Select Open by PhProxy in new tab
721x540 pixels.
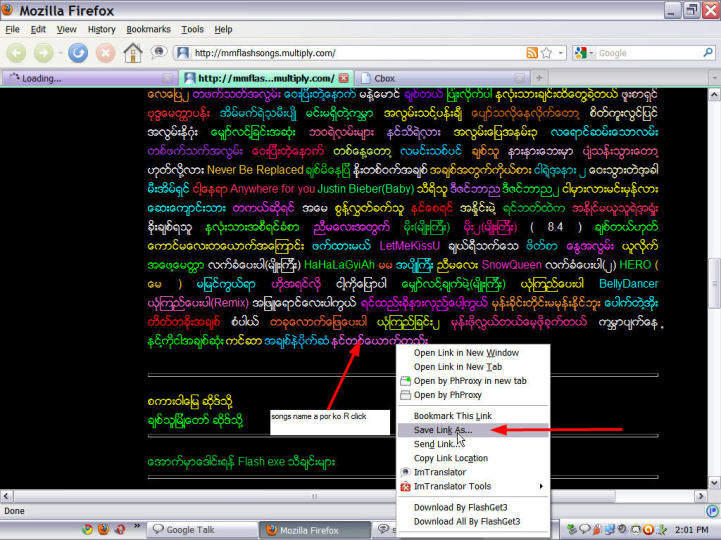coord(474,381)
